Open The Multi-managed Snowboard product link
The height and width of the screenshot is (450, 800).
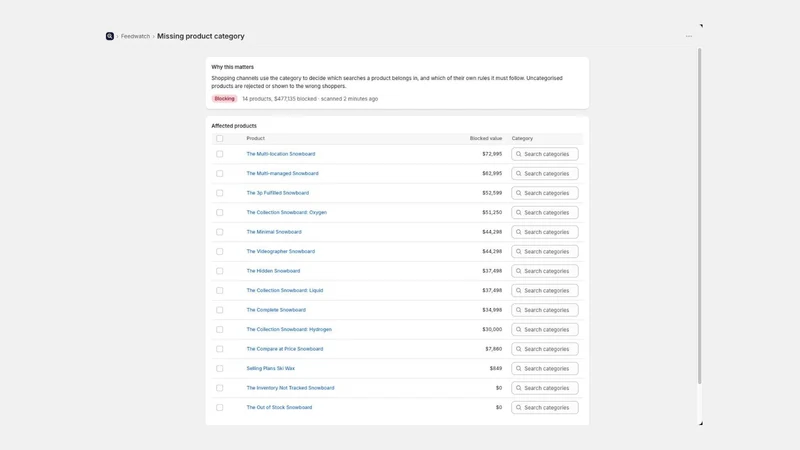click(x=282, y=173)
